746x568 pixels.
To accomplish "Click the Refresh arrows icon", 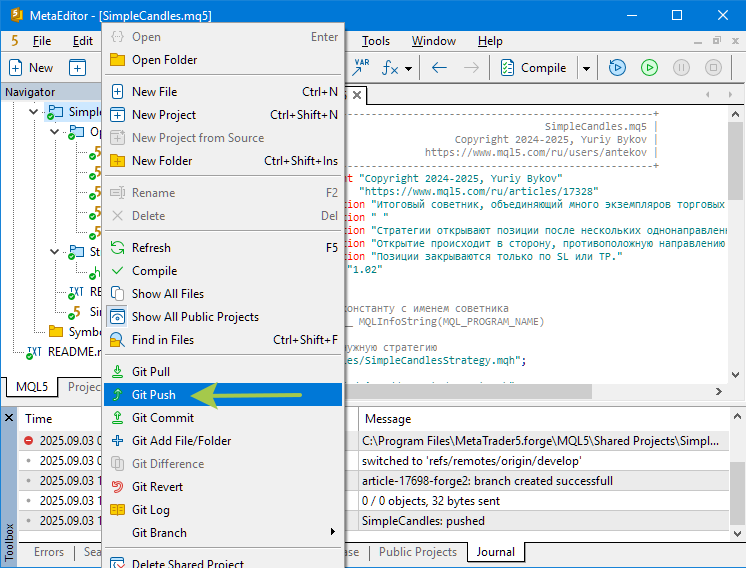I will pos(118,248).
